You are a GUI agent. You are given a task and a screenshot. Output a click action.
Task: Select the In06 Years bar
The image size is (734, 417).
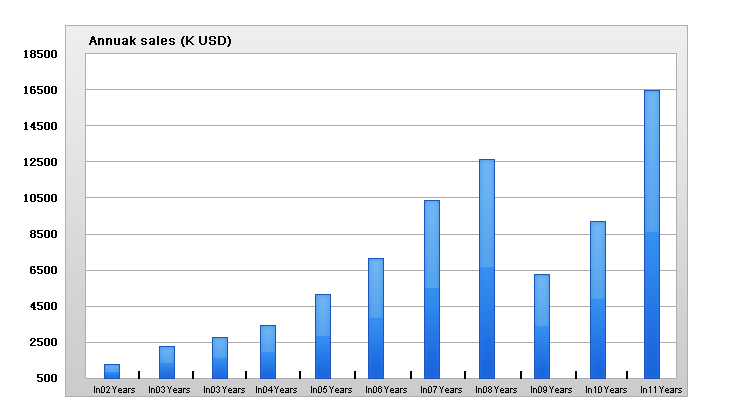click(x=376, y=317)
